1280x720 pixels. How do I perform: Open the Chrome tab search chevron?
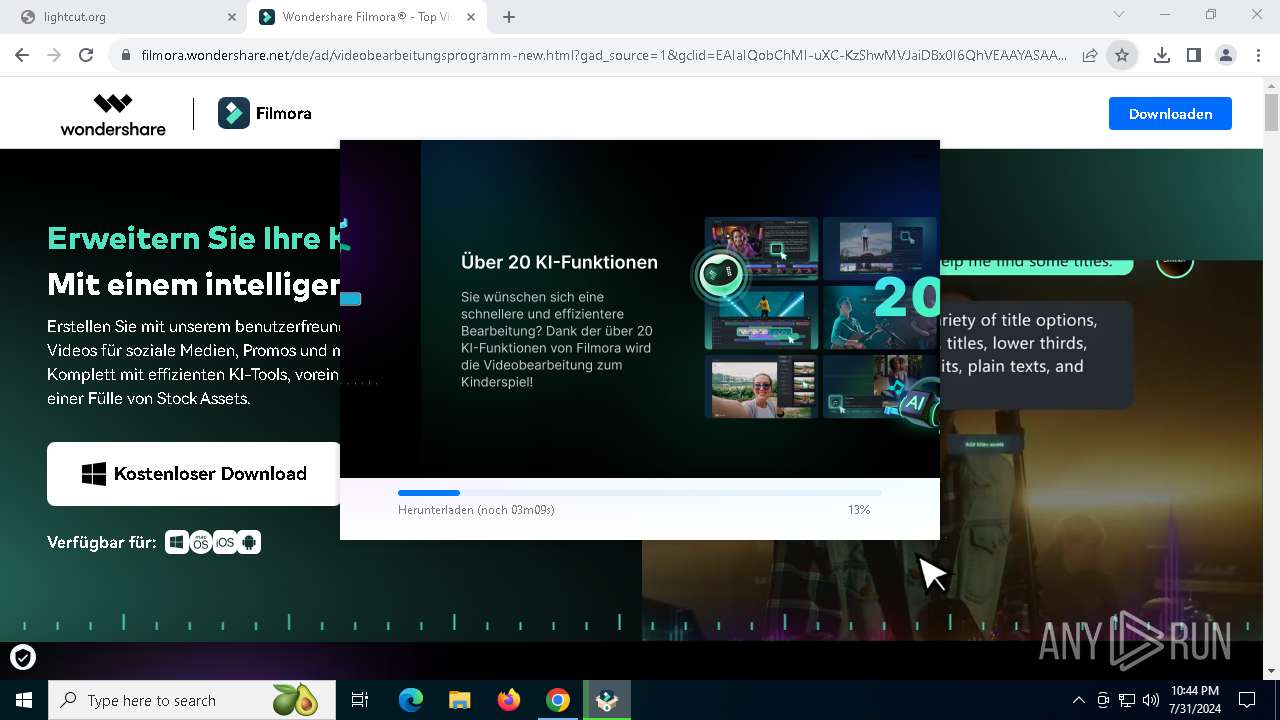coord(1119,14)
